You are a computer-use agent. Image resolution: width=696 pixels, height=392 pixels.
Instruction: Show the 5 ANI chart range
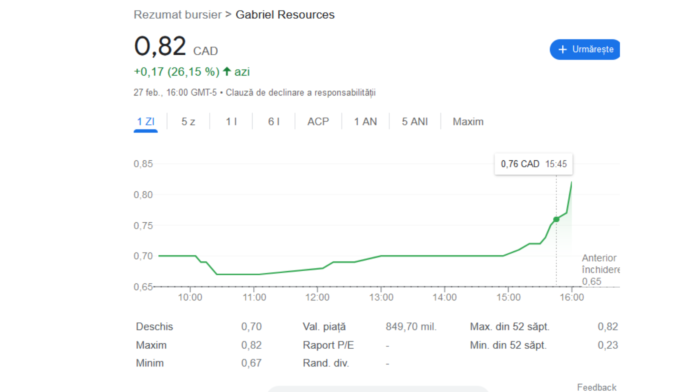(x=415, y=122)
